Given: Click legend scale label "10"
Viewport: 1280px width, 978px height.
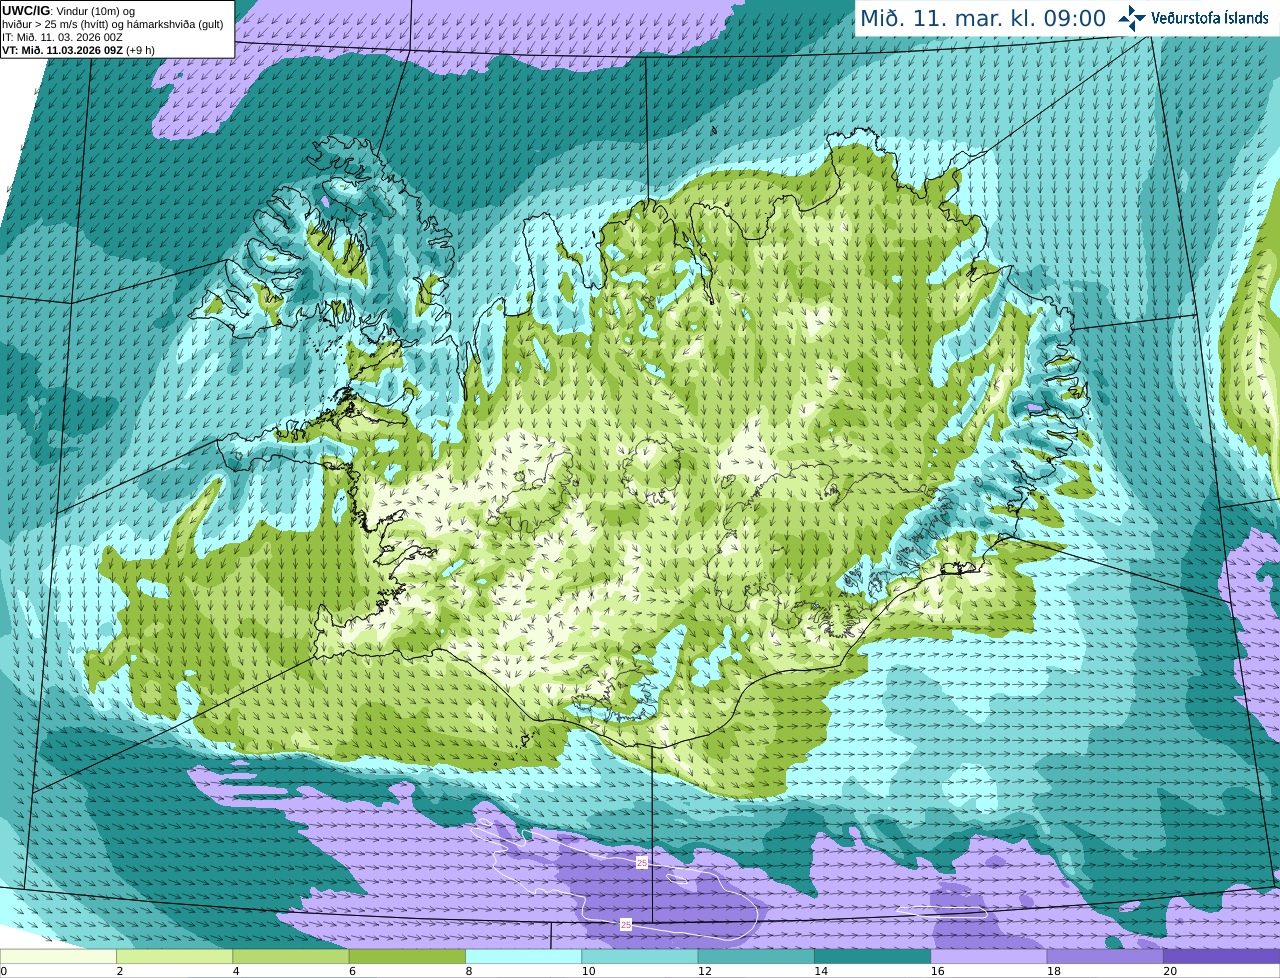Looking at the screenshot, I should (x=587, y=971).
